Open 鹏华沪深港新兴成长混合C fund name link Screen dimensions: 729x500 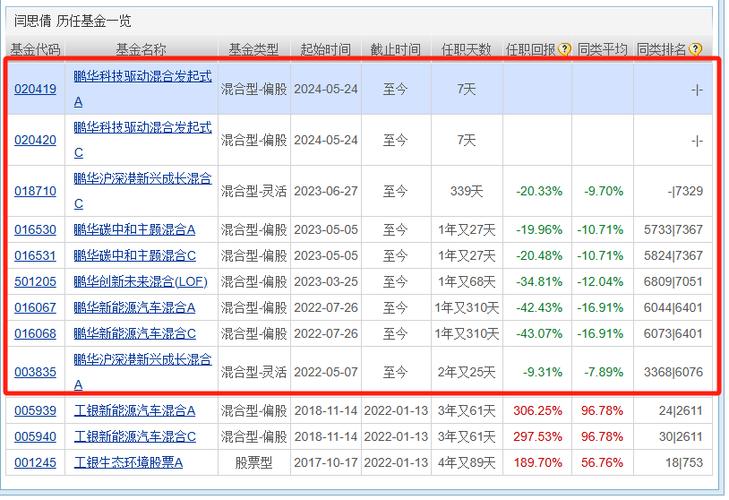(142, 191)
